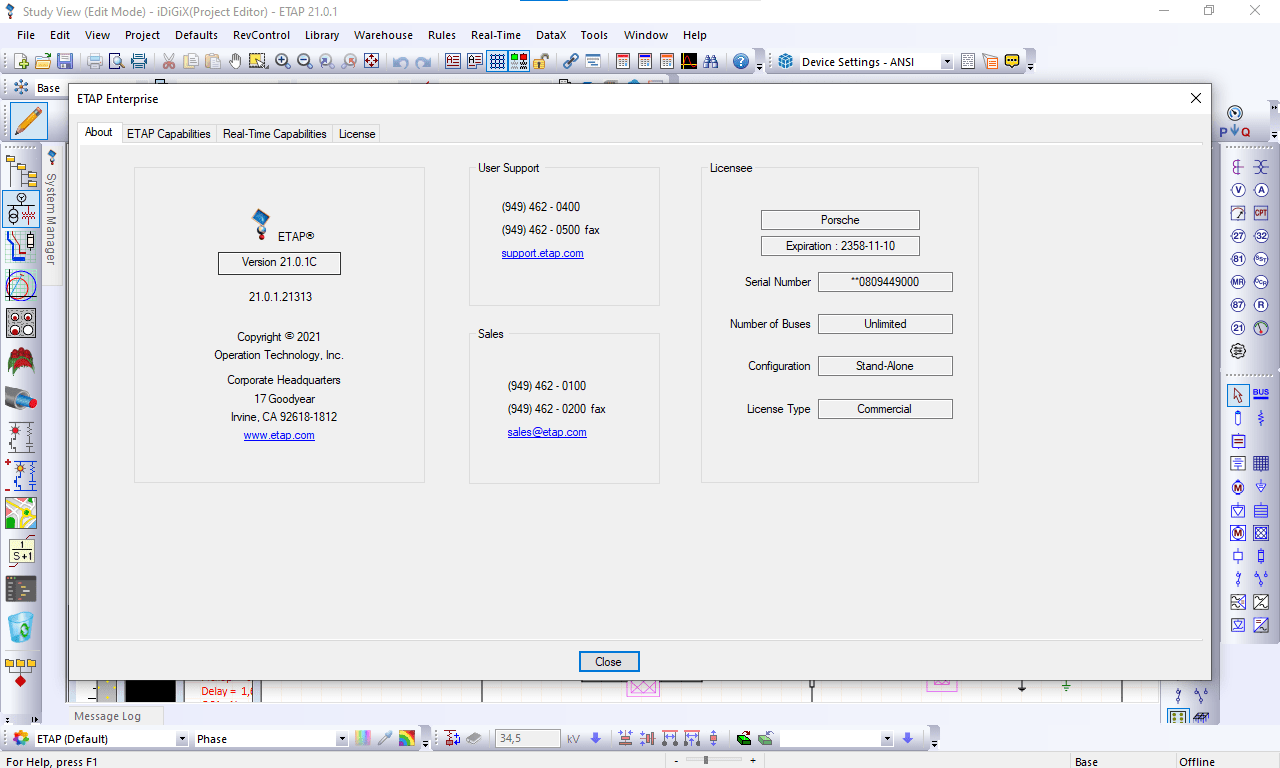Open the empty combo box dropdown in bottom toolbar

click(887, 739)
